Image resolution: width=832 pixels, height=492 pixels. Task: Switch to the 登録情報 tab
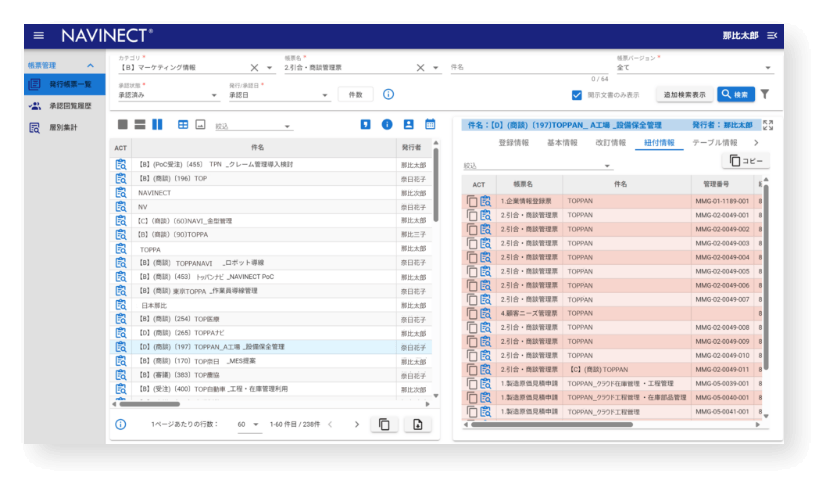514,143
